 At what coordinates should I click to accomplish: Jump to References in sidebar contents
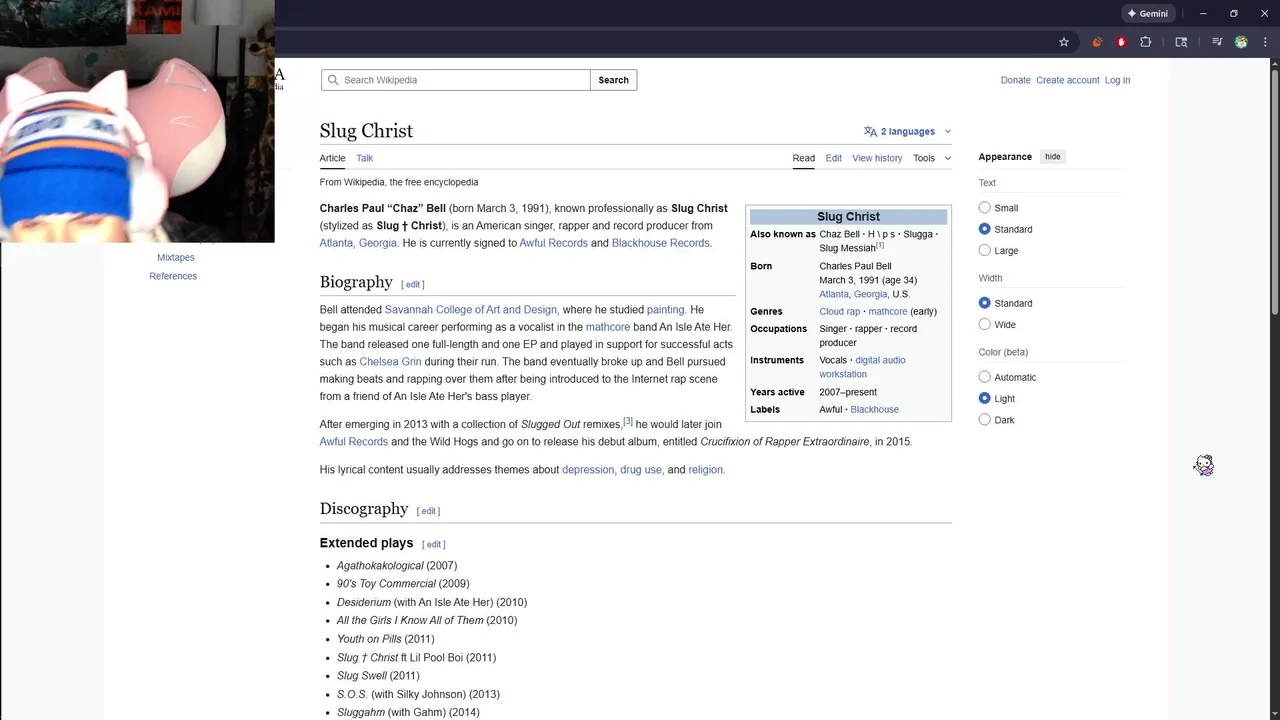tap(173, 276)
